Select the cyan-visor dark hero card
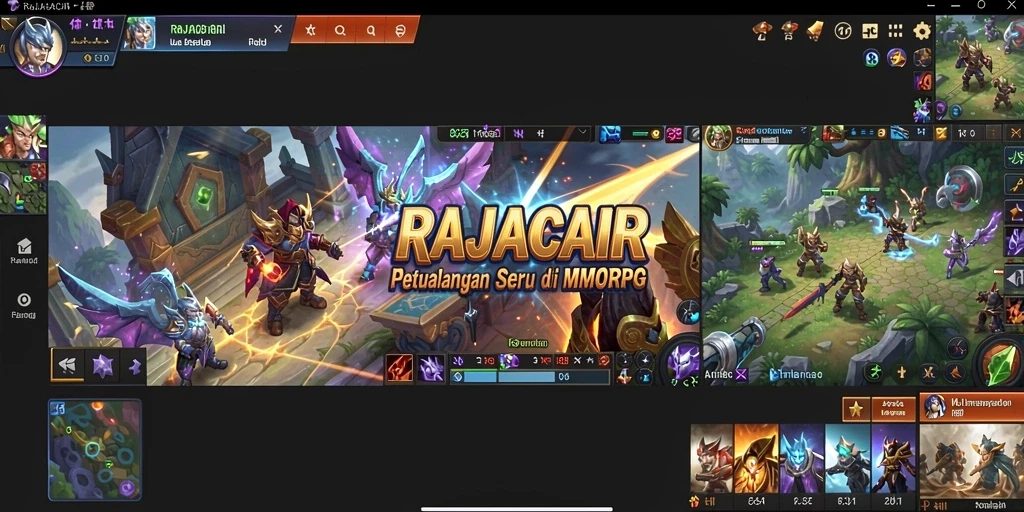 (848, 458)
